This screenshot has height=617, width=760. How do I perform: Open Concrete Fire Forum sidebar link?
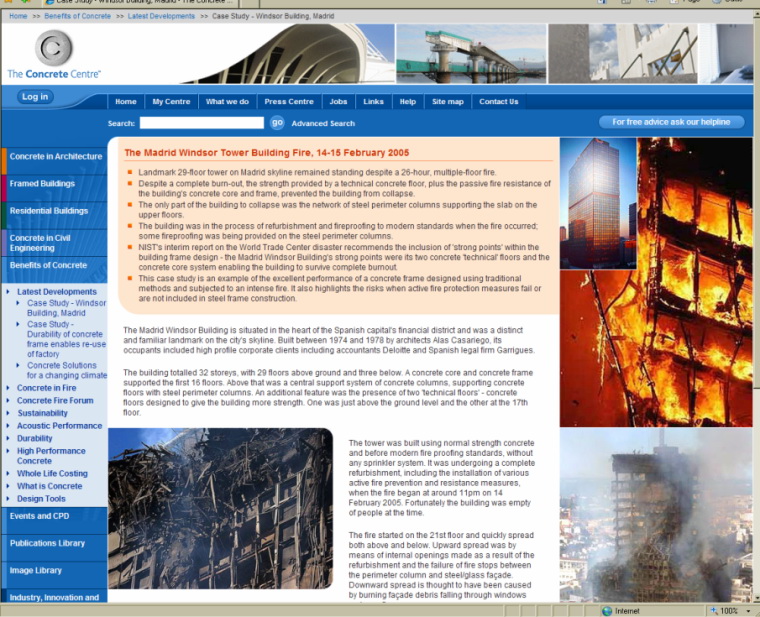[x=55, y=400]
